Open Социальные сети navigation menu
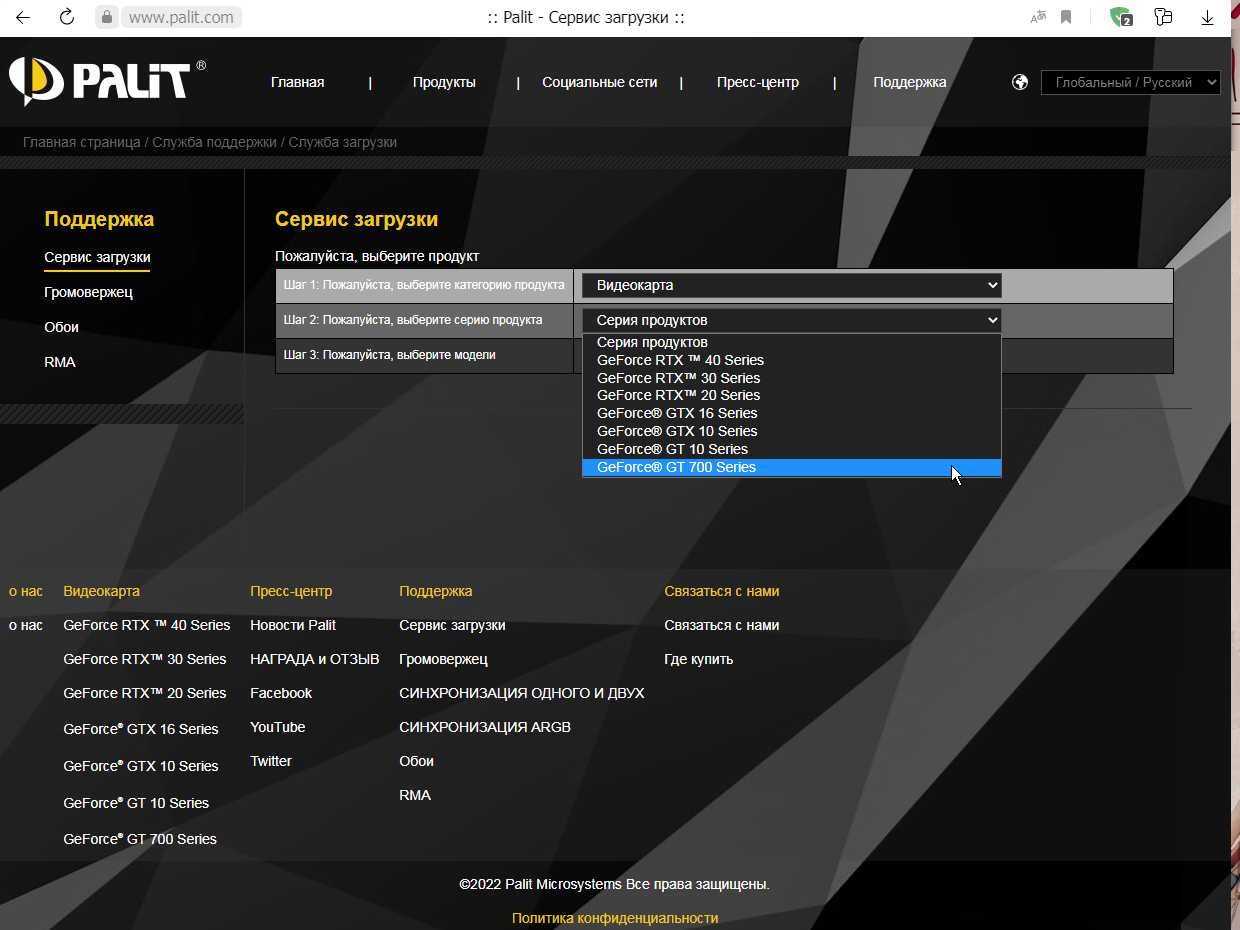This screenshot has height=930, width=1240. coord(600,82)
